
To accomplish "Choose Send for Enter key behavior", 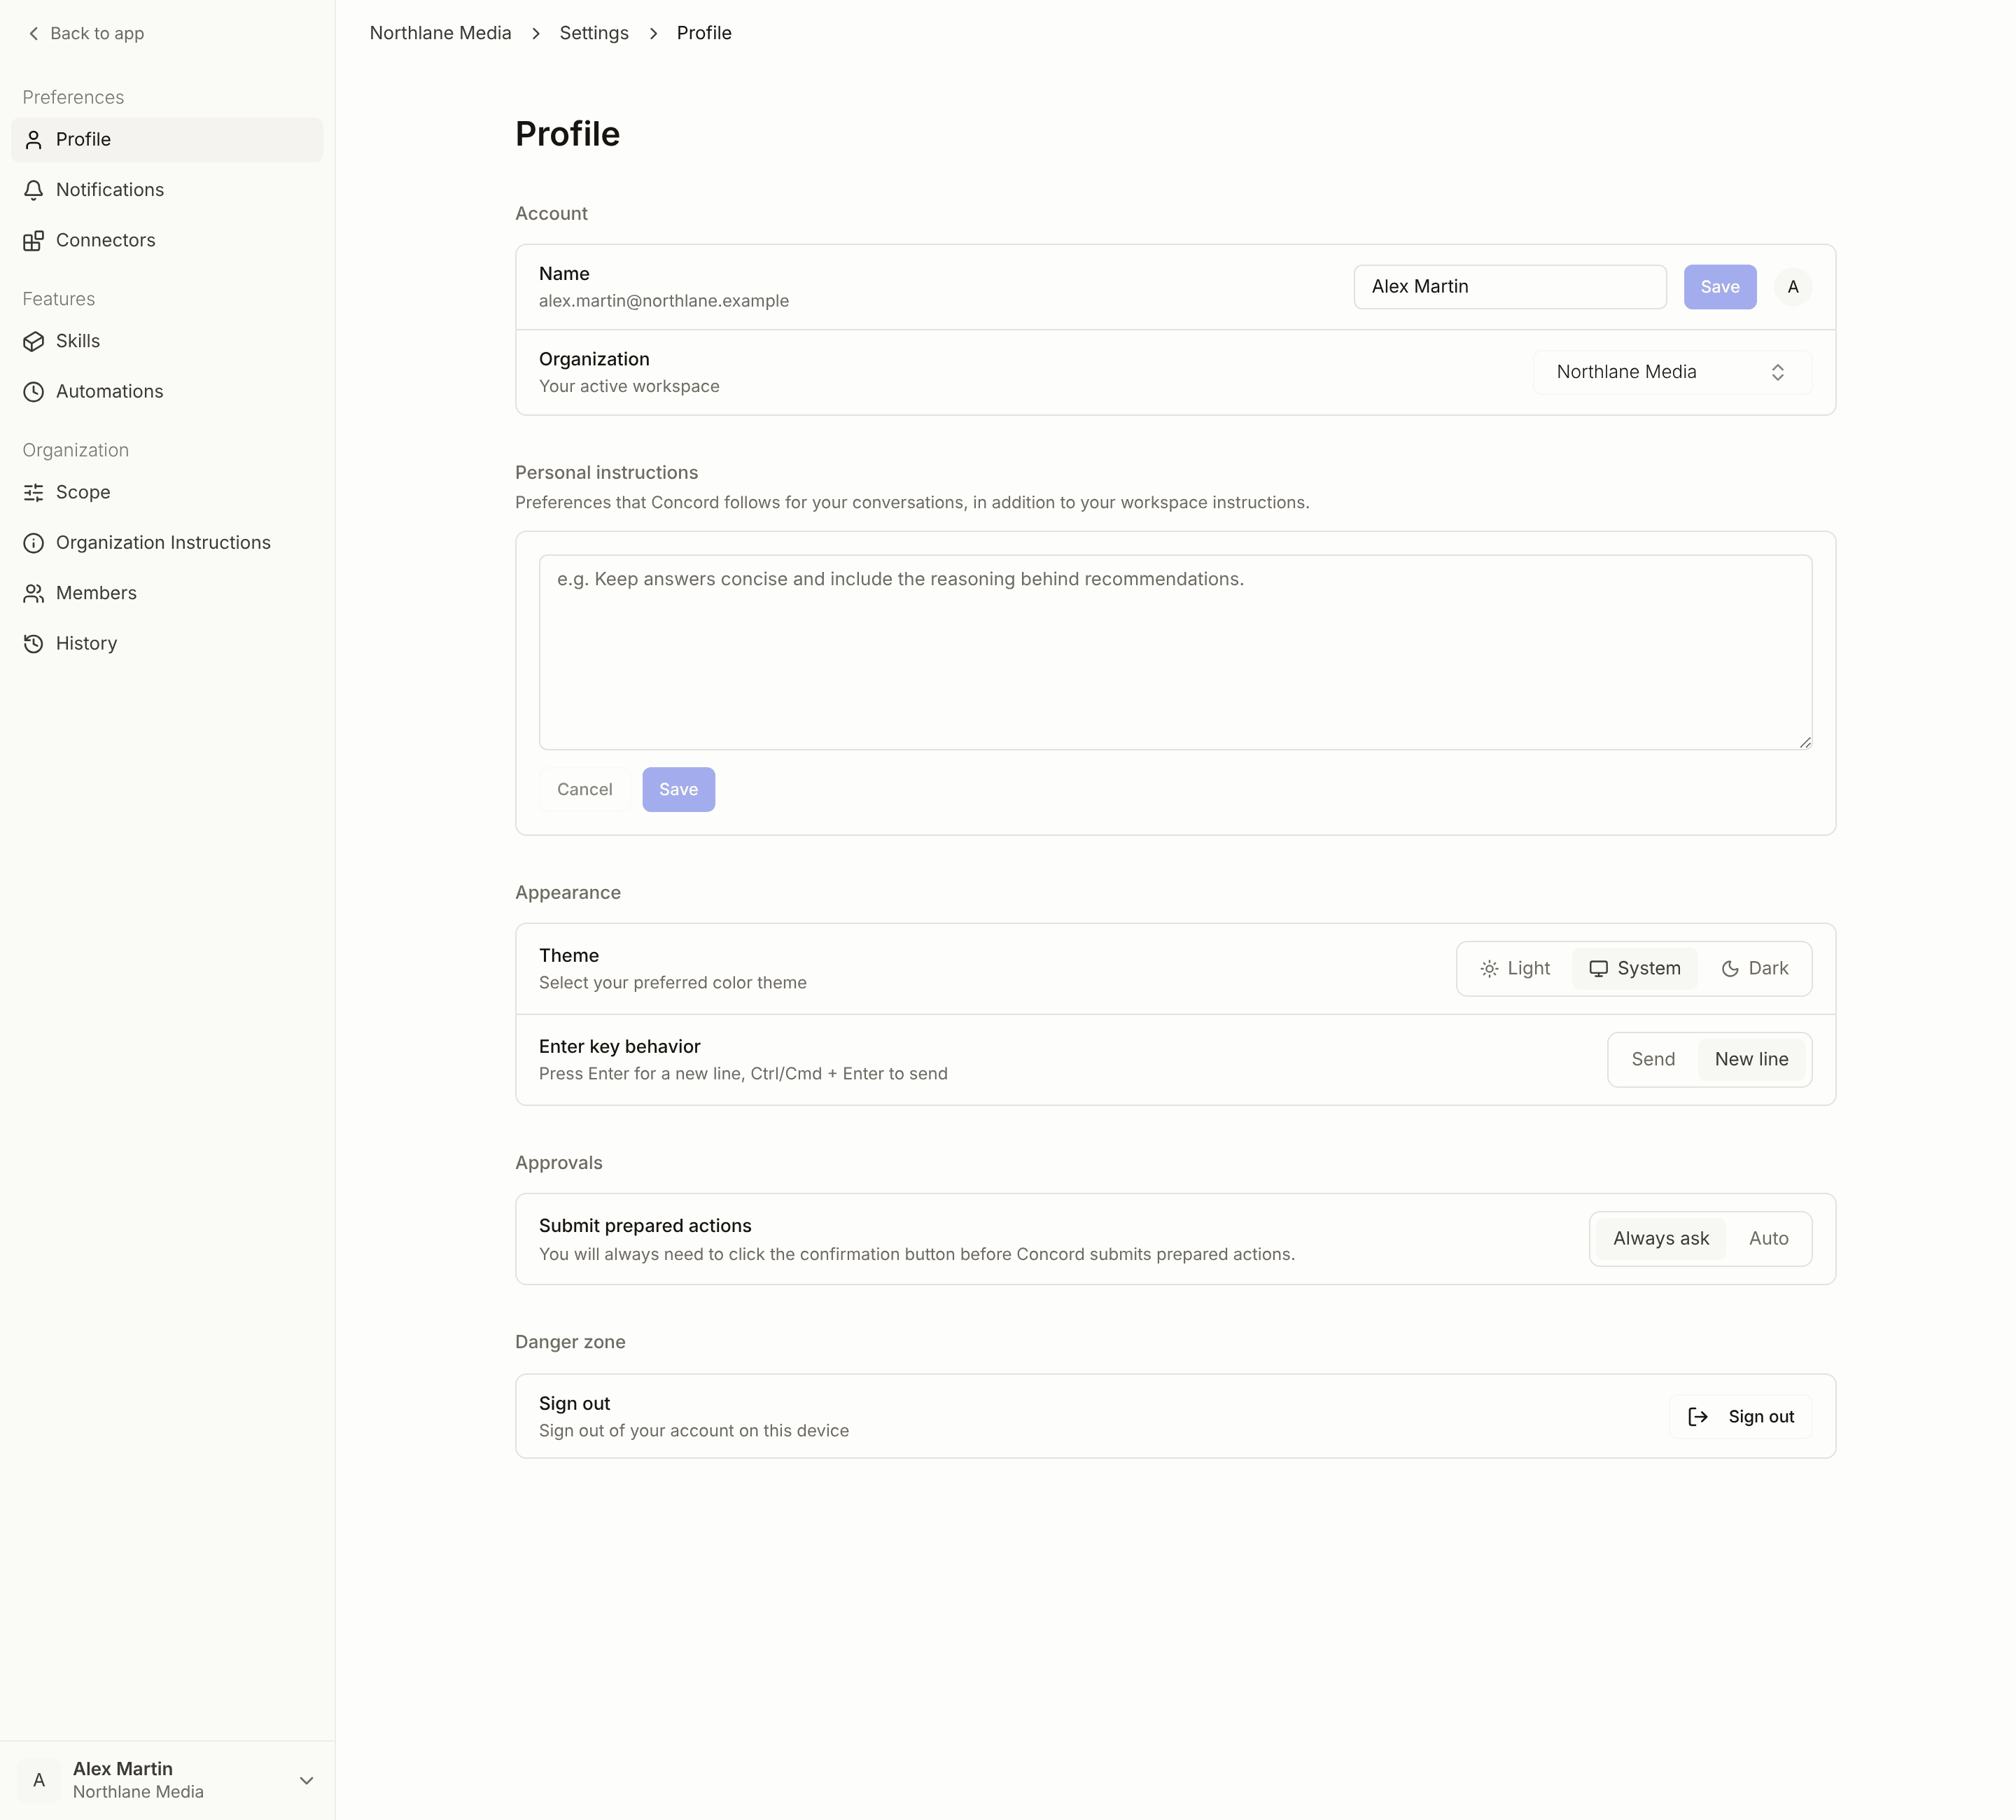I will point(1653,1060).
